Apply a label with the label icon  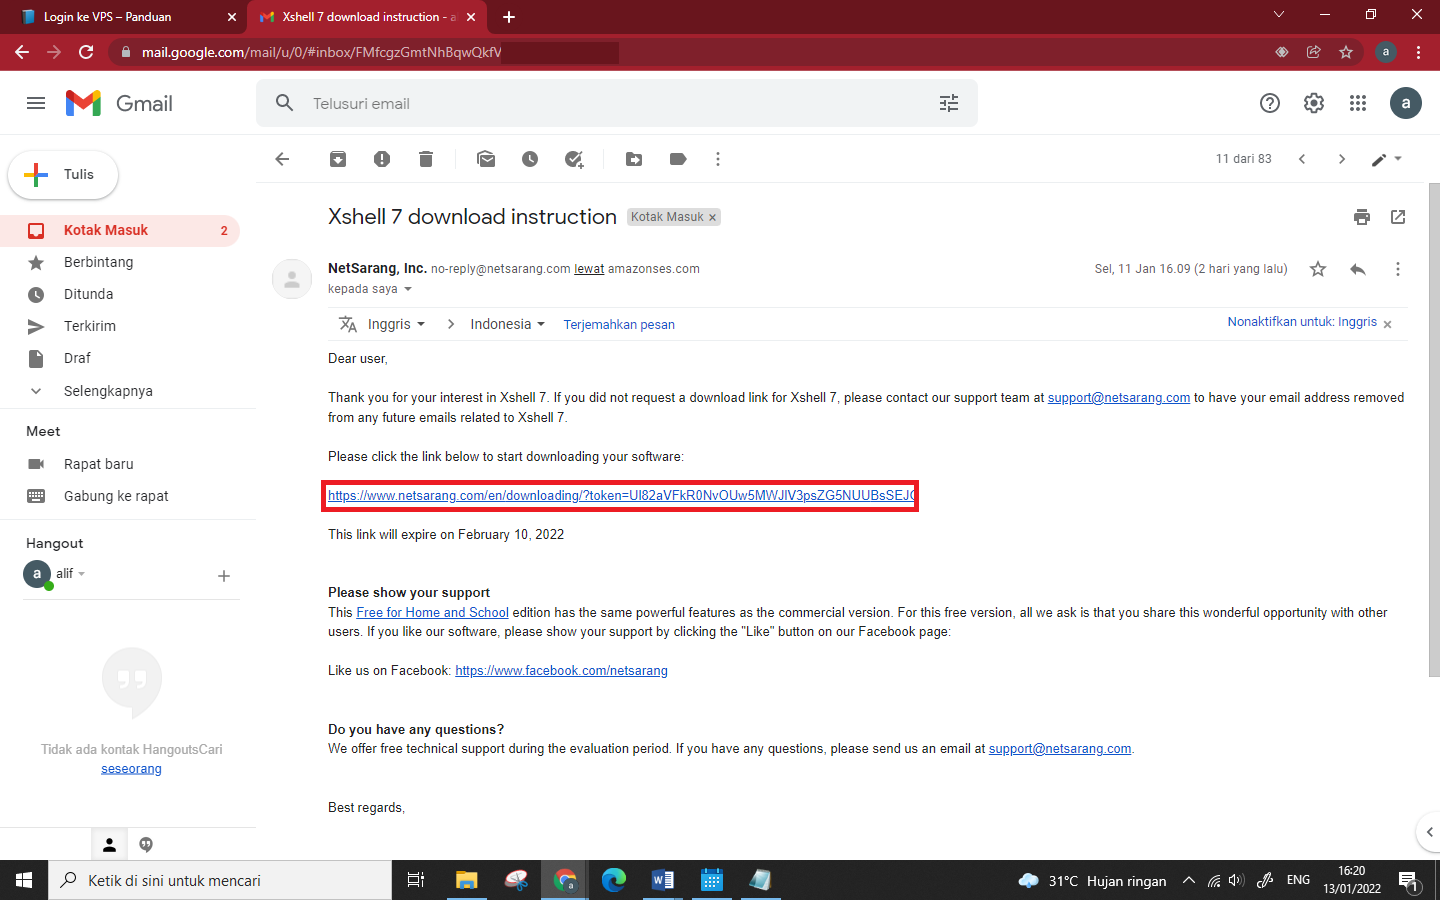pyautogui.click(x=678, y=159)
